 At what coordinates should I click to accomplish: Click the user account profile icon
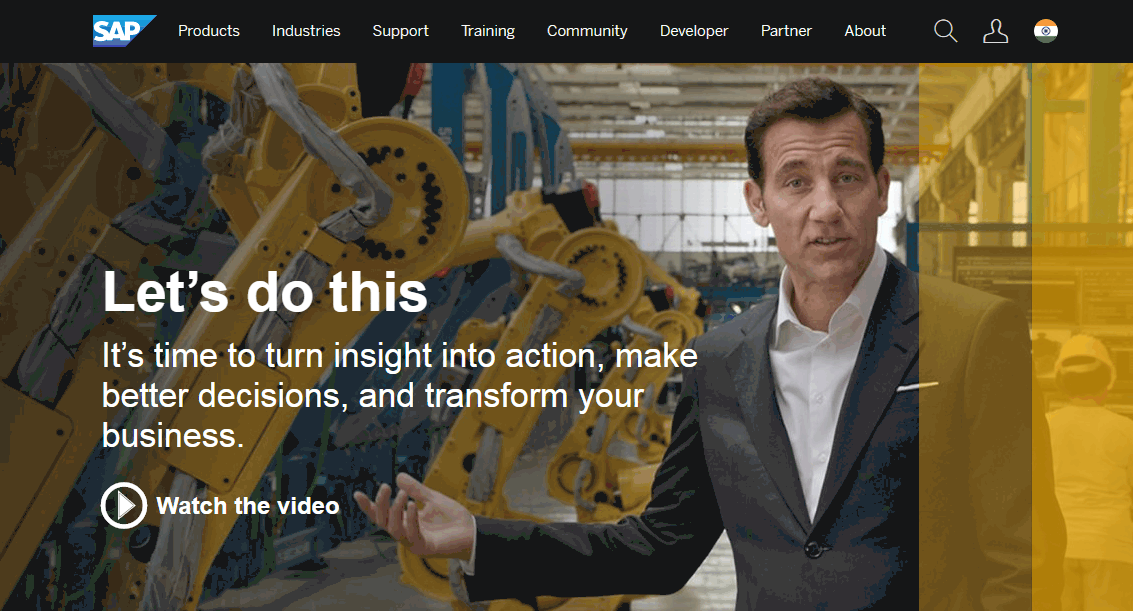995,31
